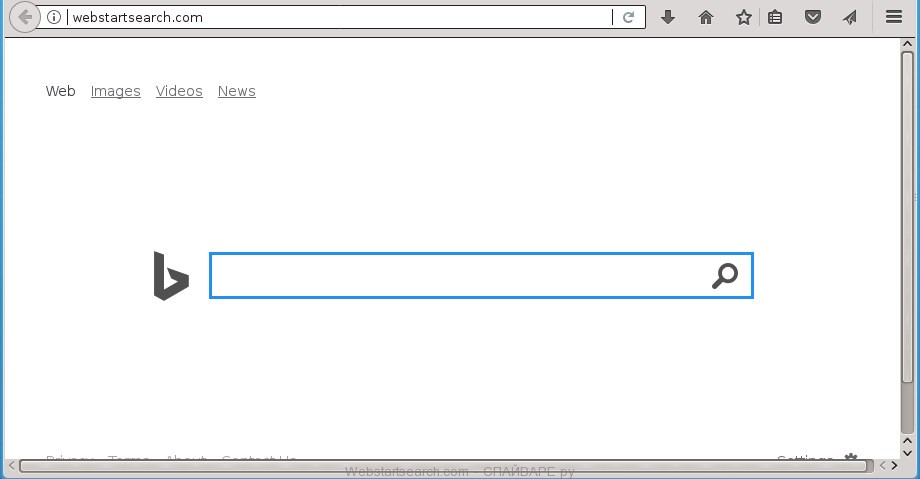Open the Downloads arrow icon
Screen dimensions: 920x479
(668, 18)
